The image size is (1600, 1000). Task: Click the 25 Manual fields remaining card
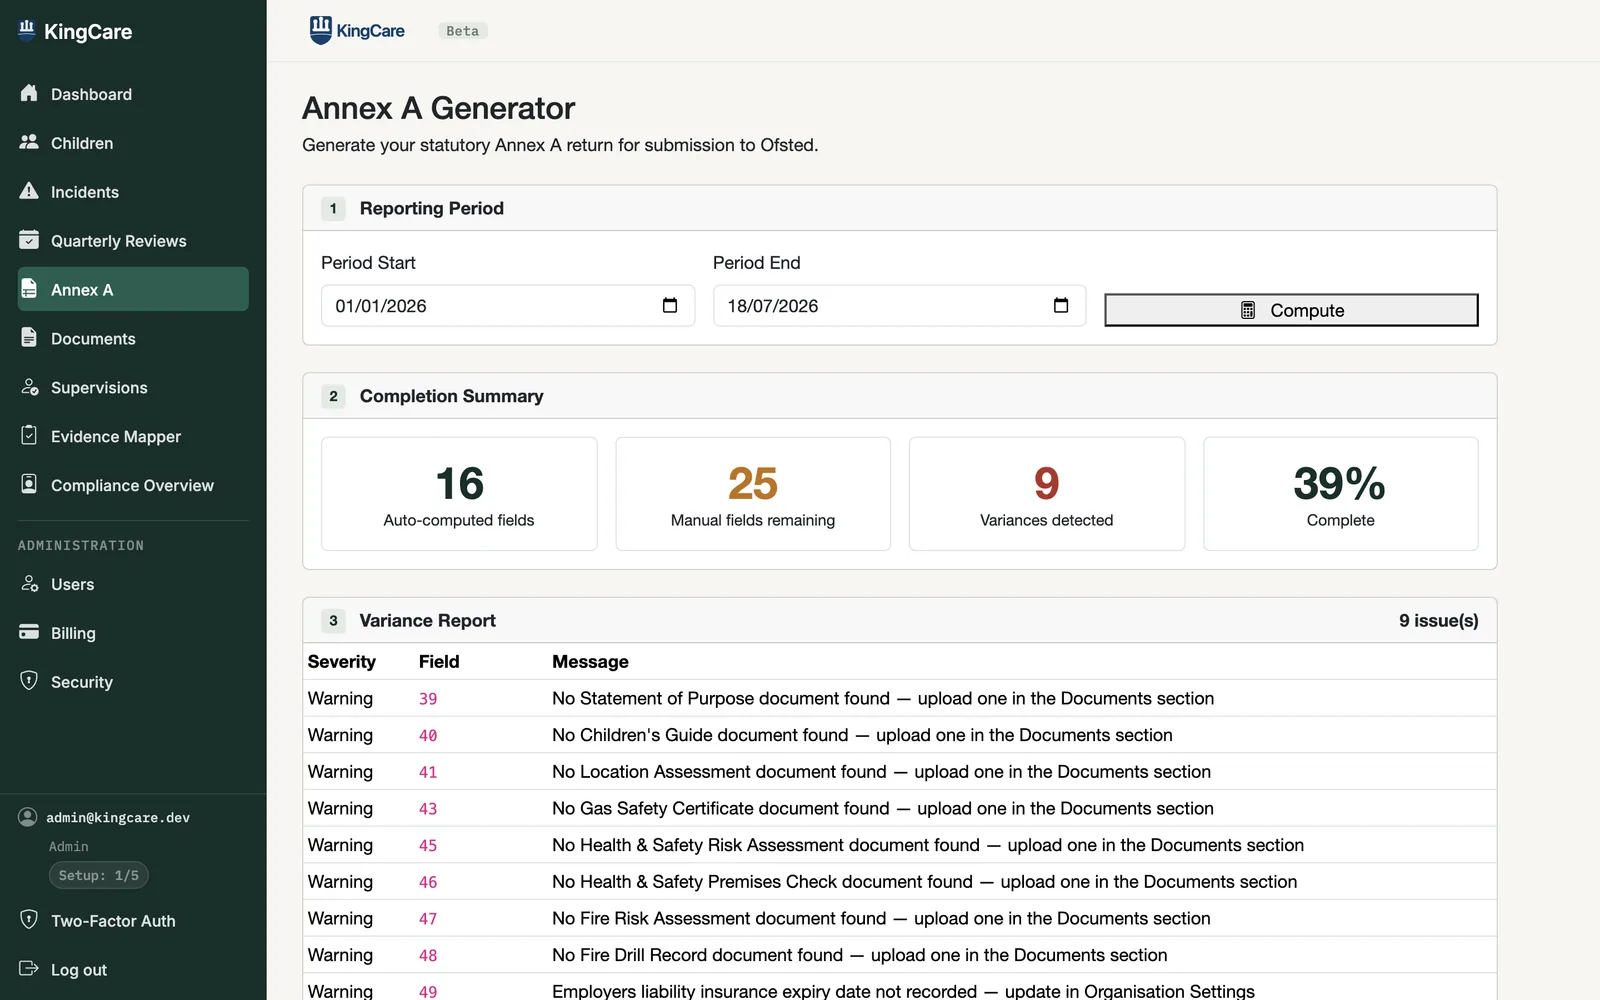pos(753,494)
